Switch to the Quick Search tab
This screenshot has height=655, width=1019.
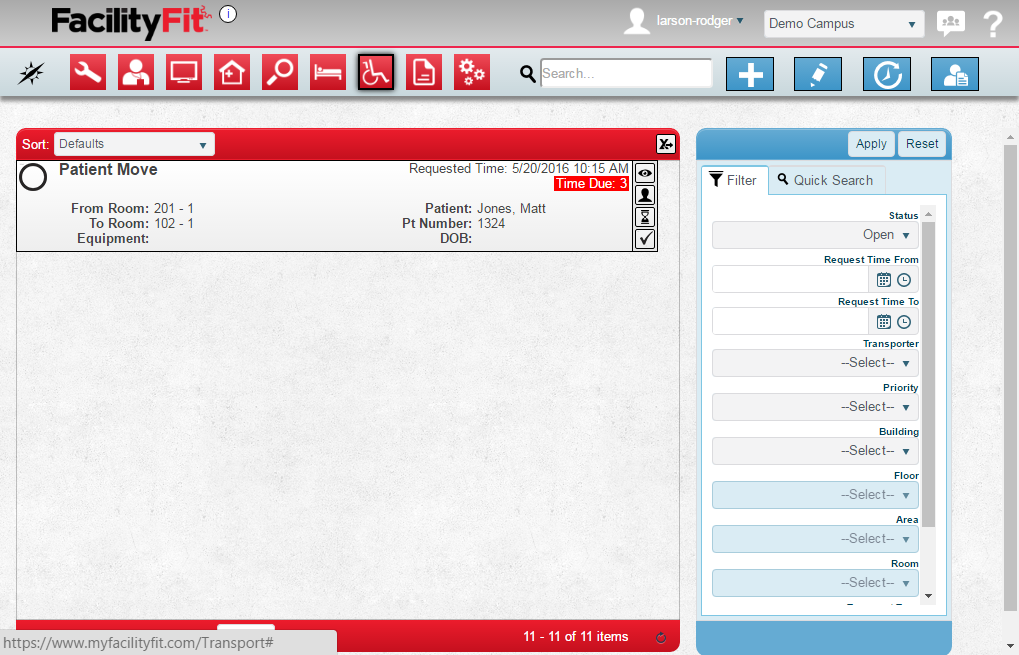pos(825,180)
